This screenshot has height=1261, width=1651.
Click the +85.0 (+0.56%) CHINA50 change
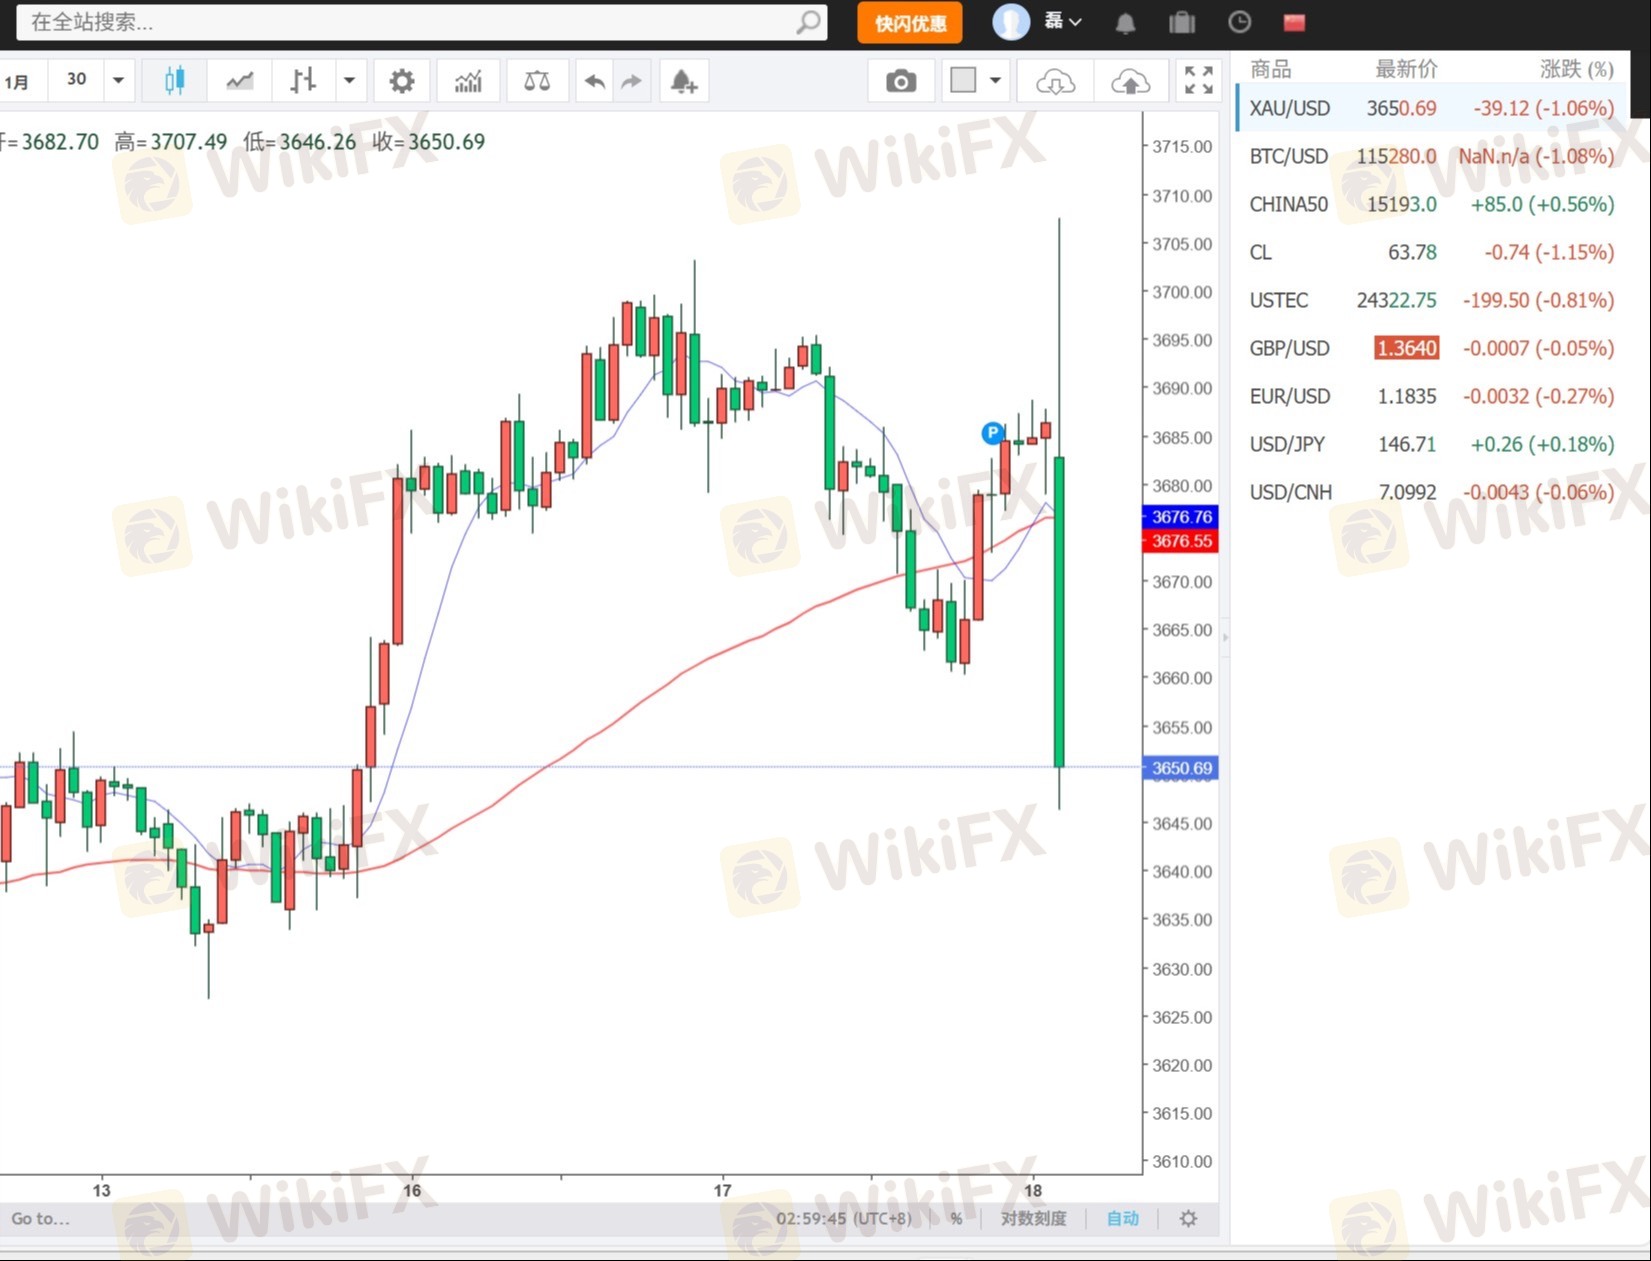(1542, 204)
